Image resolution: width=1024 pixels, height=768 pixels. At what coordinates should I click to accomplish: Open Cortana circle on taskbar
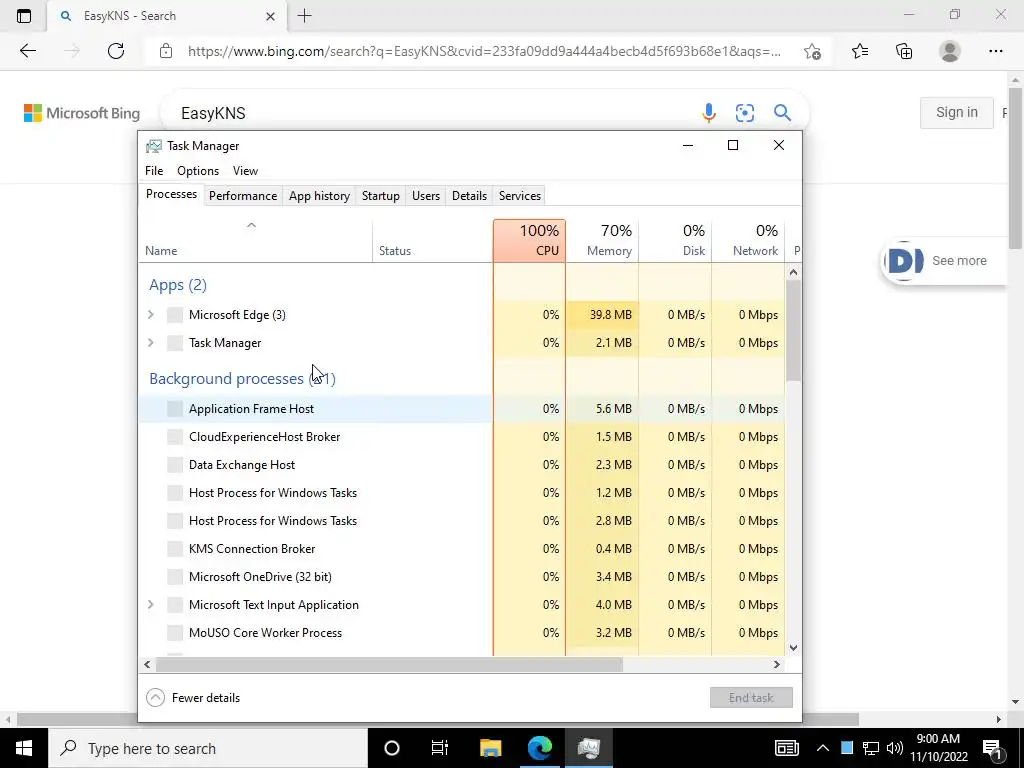[392, 748]
